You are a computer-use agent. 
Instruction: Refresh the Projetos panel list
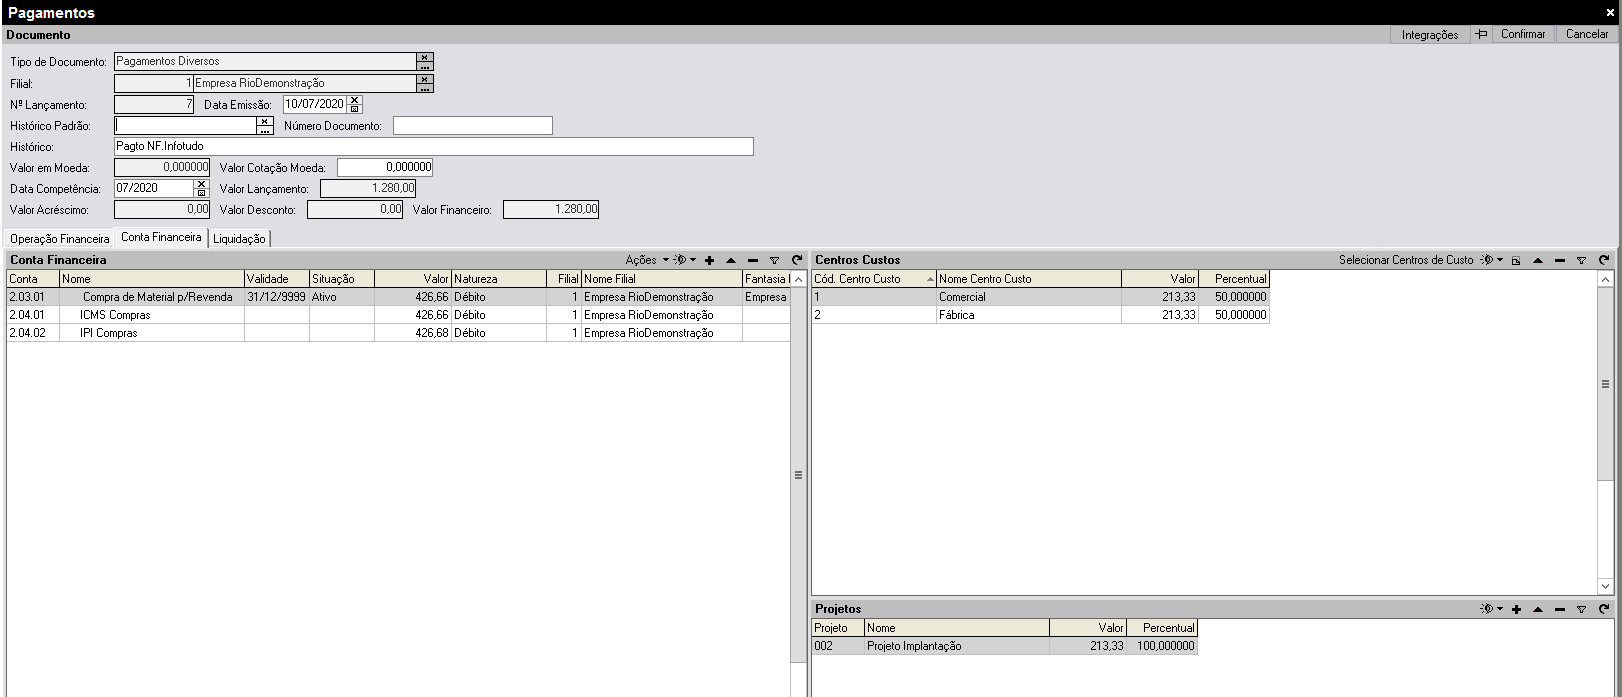[x=1604, y=609]
